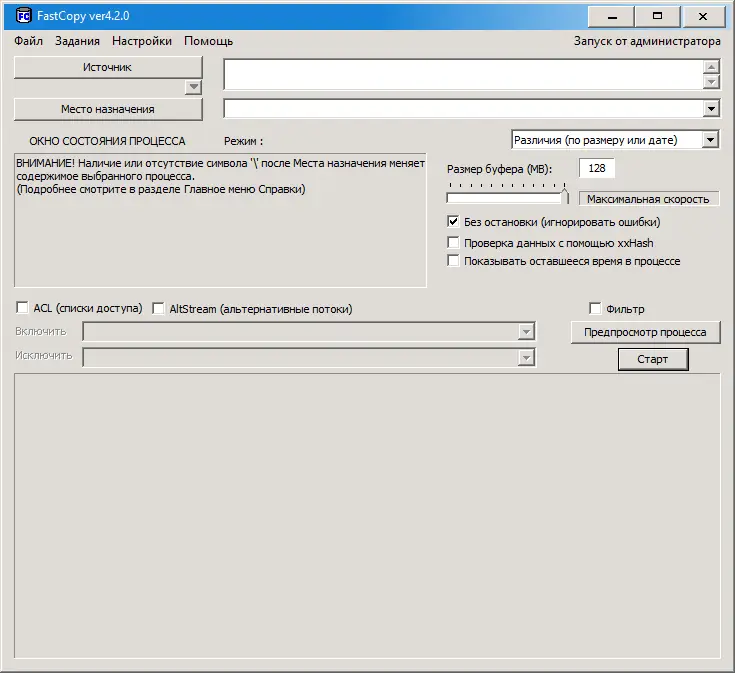Click the Максимальная скорость button
735x673 pixels.
(x=649, y=199)
